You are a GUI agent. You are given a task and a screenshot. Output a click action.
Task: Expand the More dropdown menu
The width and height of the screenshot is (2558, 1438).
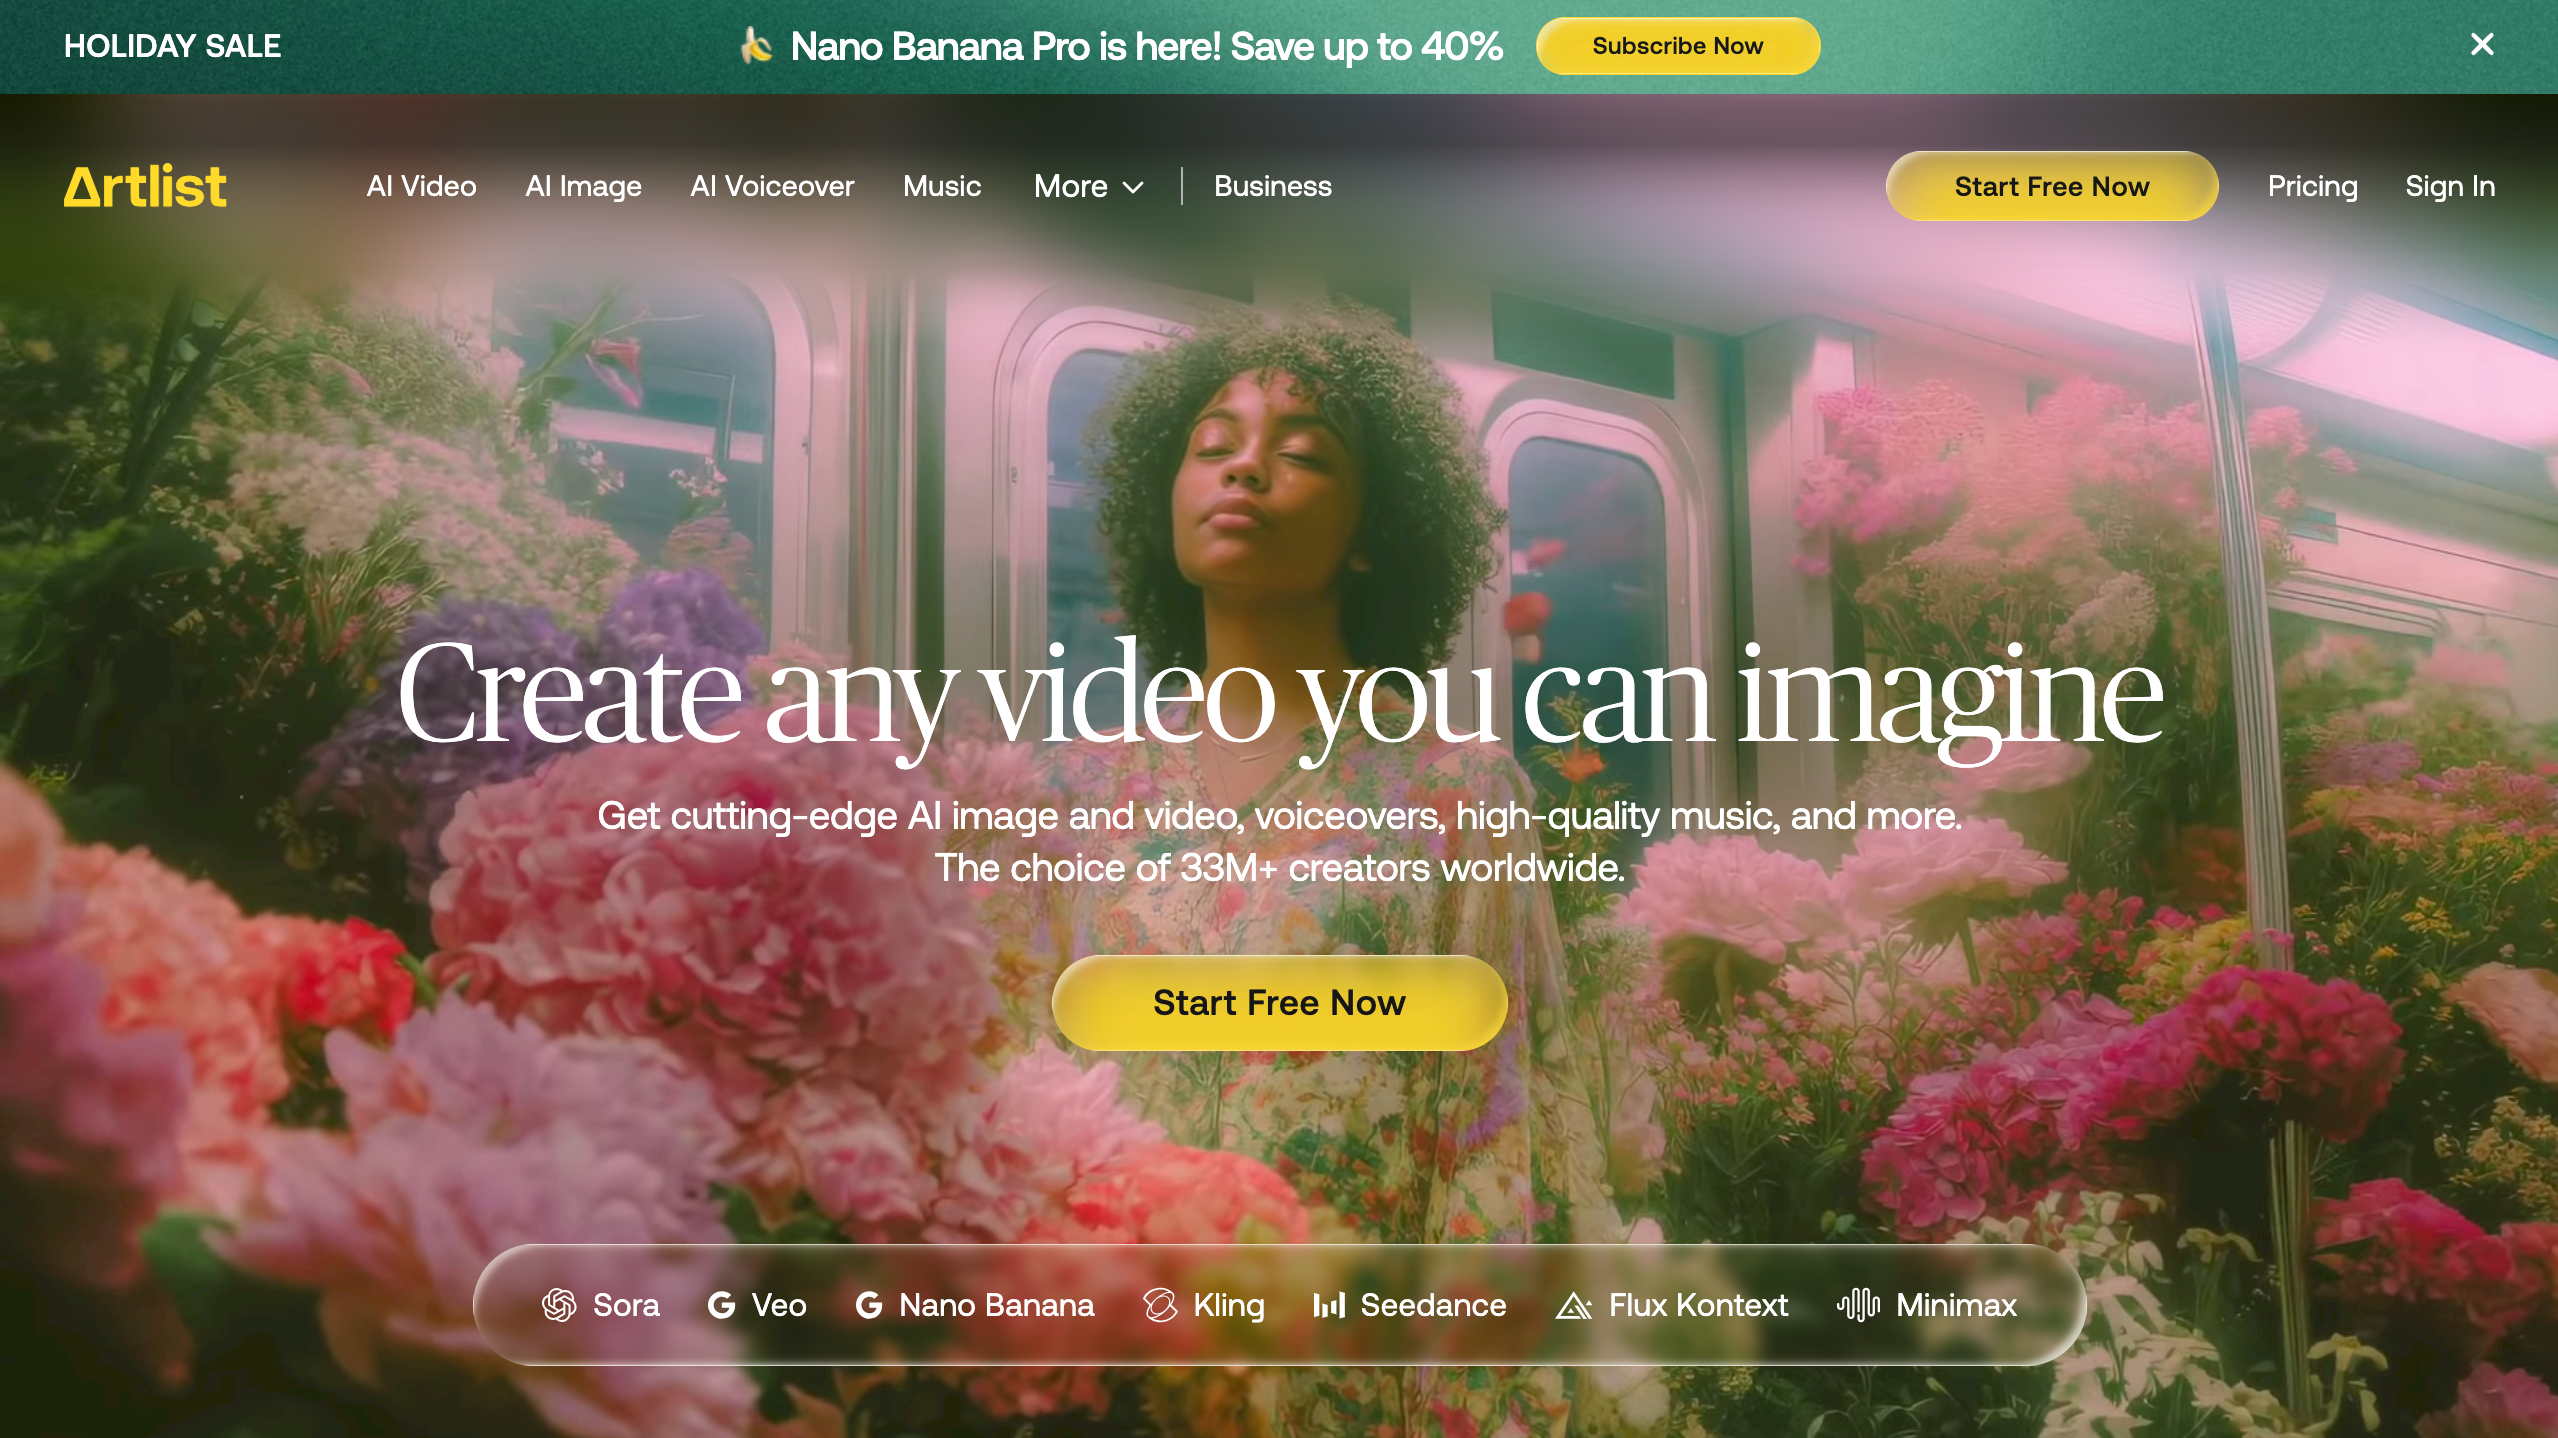[1071, 186]
